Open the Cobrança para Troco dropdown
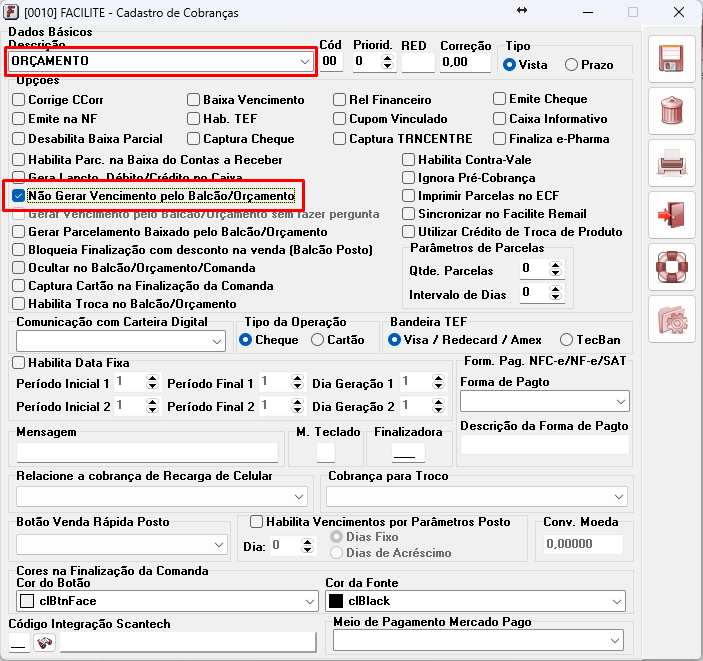The width and height of the screenshot is (703, 661). 619,497
